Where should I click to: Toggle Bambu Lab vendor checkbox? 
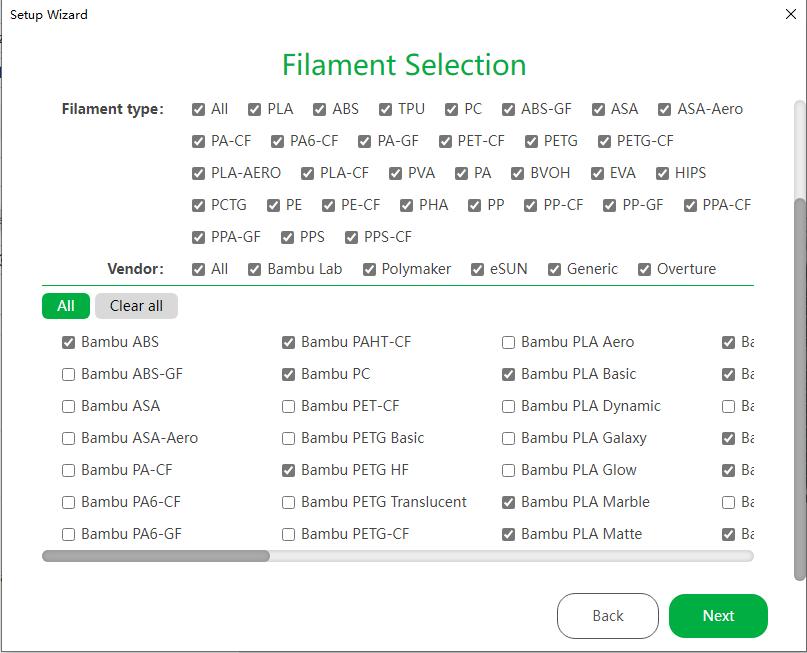[254, 270]
